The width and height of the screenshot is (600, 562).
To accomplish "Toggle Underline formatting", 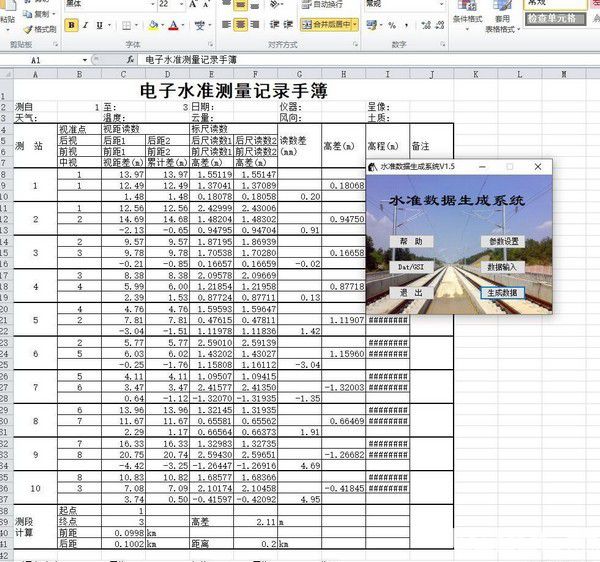I will click(x=99, y=25).
